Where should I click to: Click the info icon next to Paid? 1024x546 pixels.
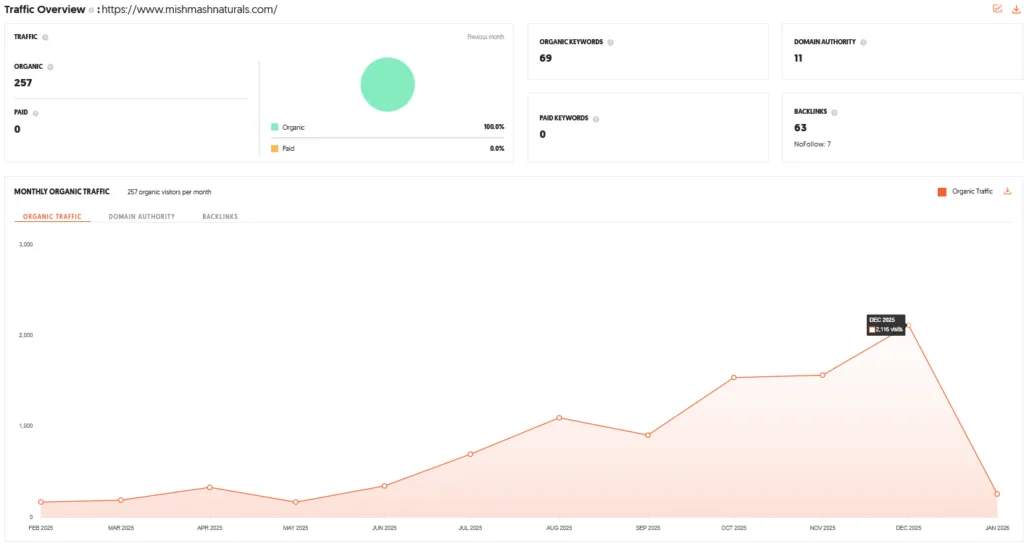click(35, 113)
